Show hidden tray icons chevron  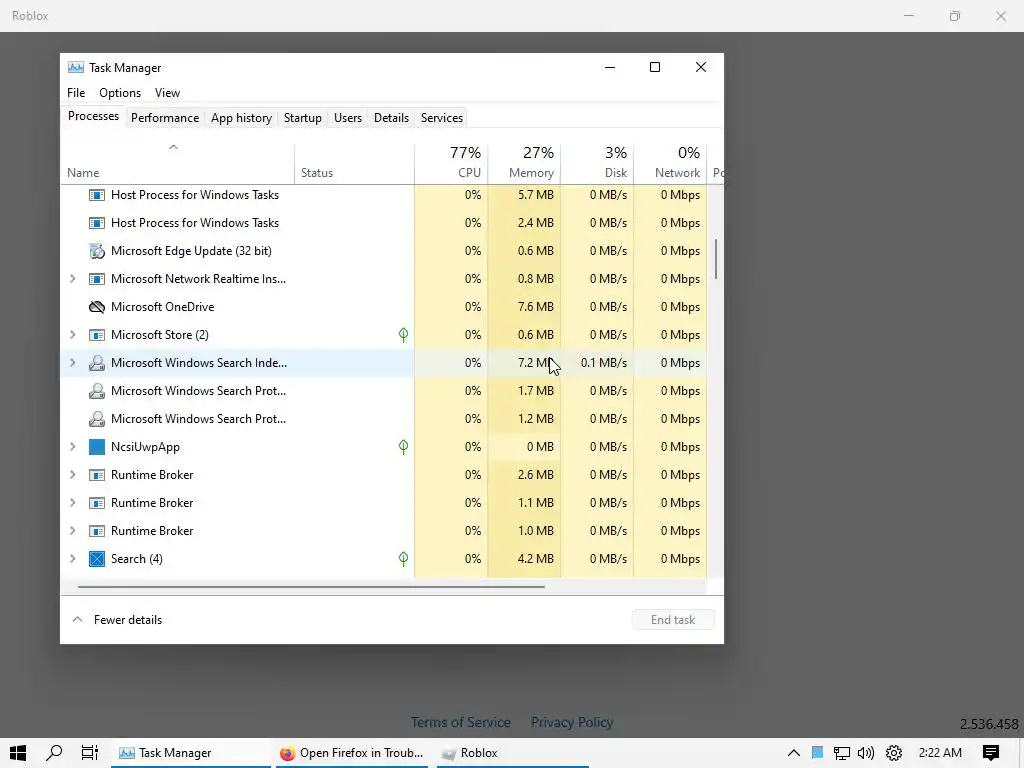coord(793,753)
